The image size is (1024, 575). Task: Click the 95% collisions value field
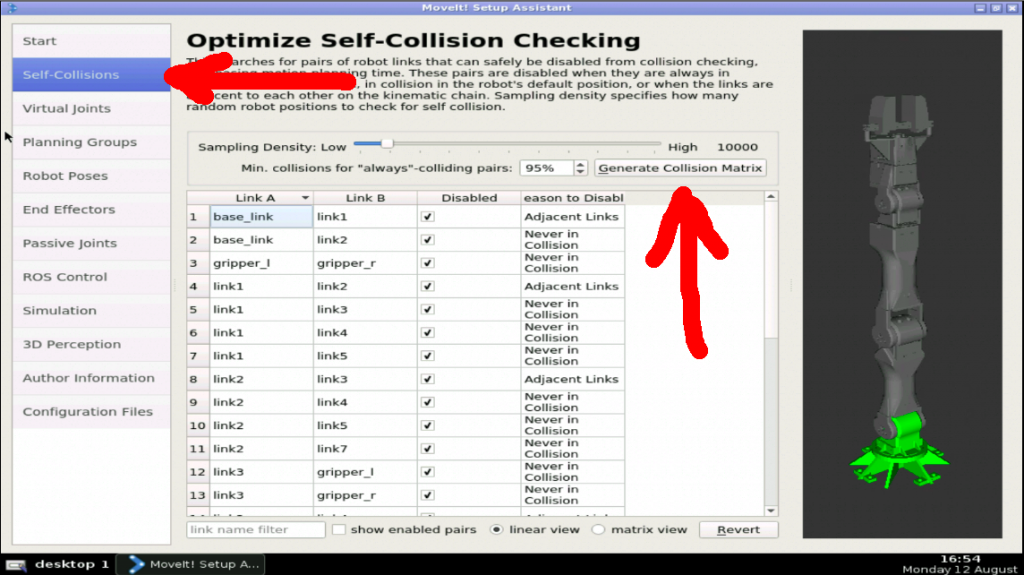[547, 168]
